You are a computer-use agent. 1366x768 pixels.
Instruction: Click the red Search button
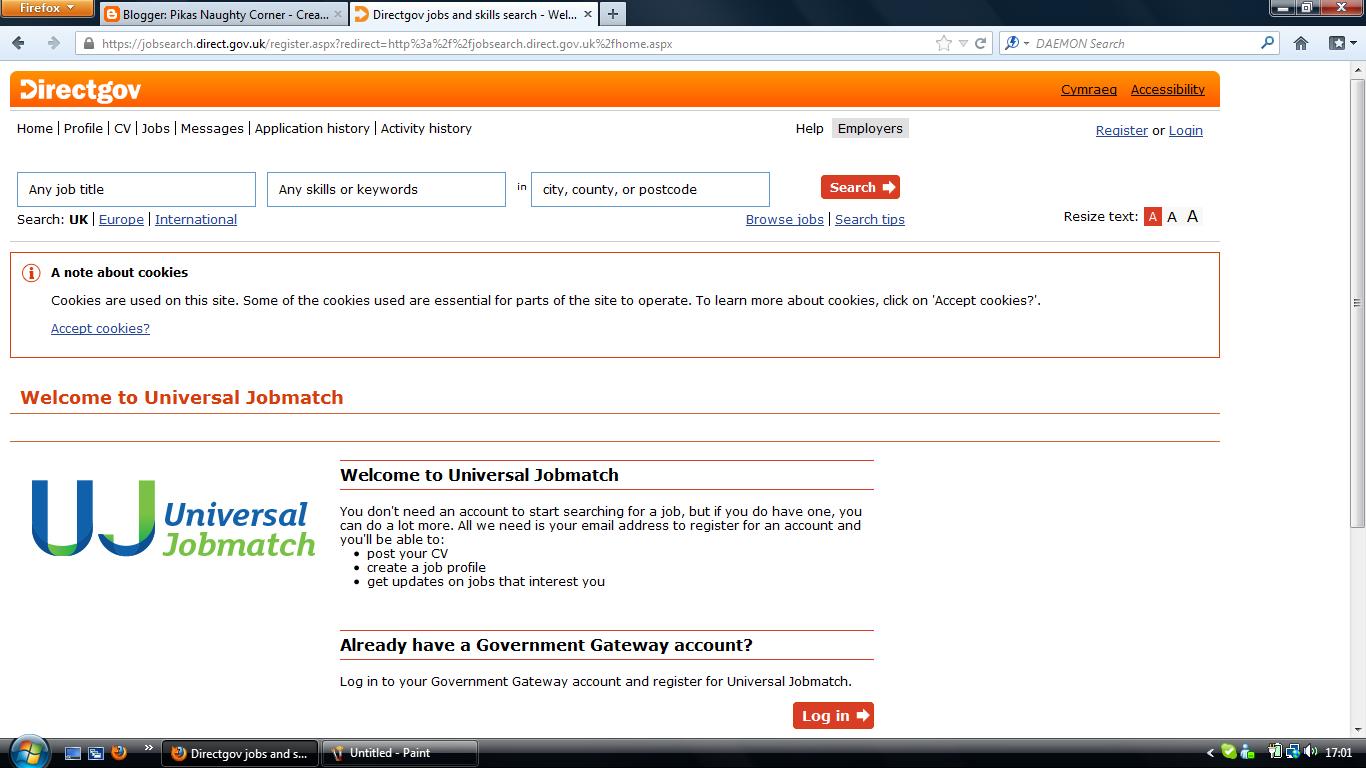pos(860,187)
